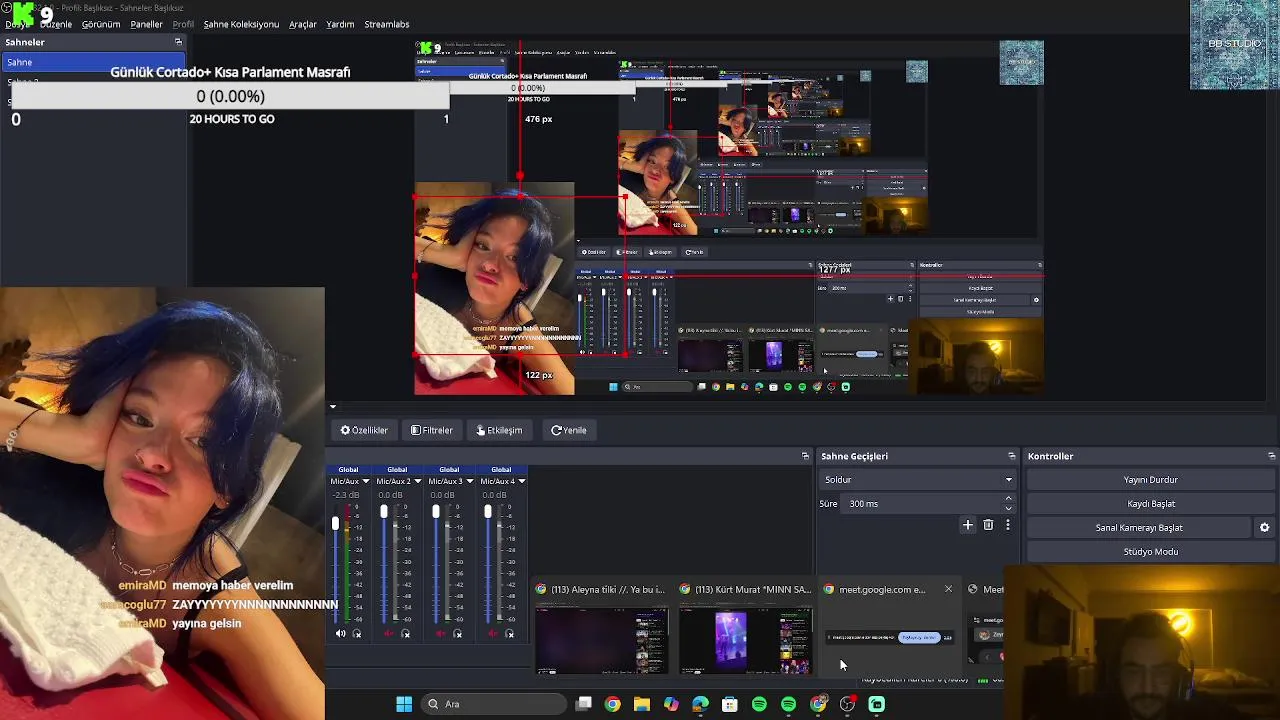The height and width of the screenshot is (720, 1280).
Task: Open the Paneller menu
Action: pyautogui.click(x=146, y=24)
